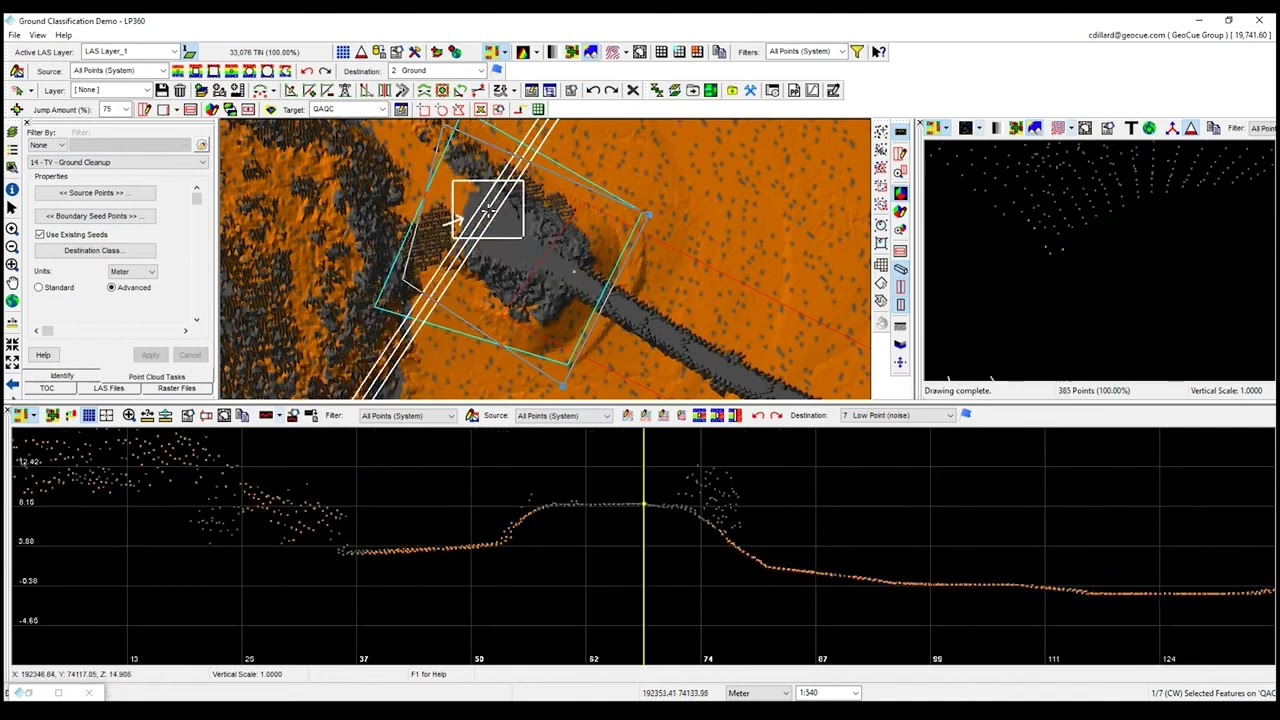Click the zoom in magnifier in left sidebar
Image resolution: width=1280 pixels, height=720 pixels.
12,227
